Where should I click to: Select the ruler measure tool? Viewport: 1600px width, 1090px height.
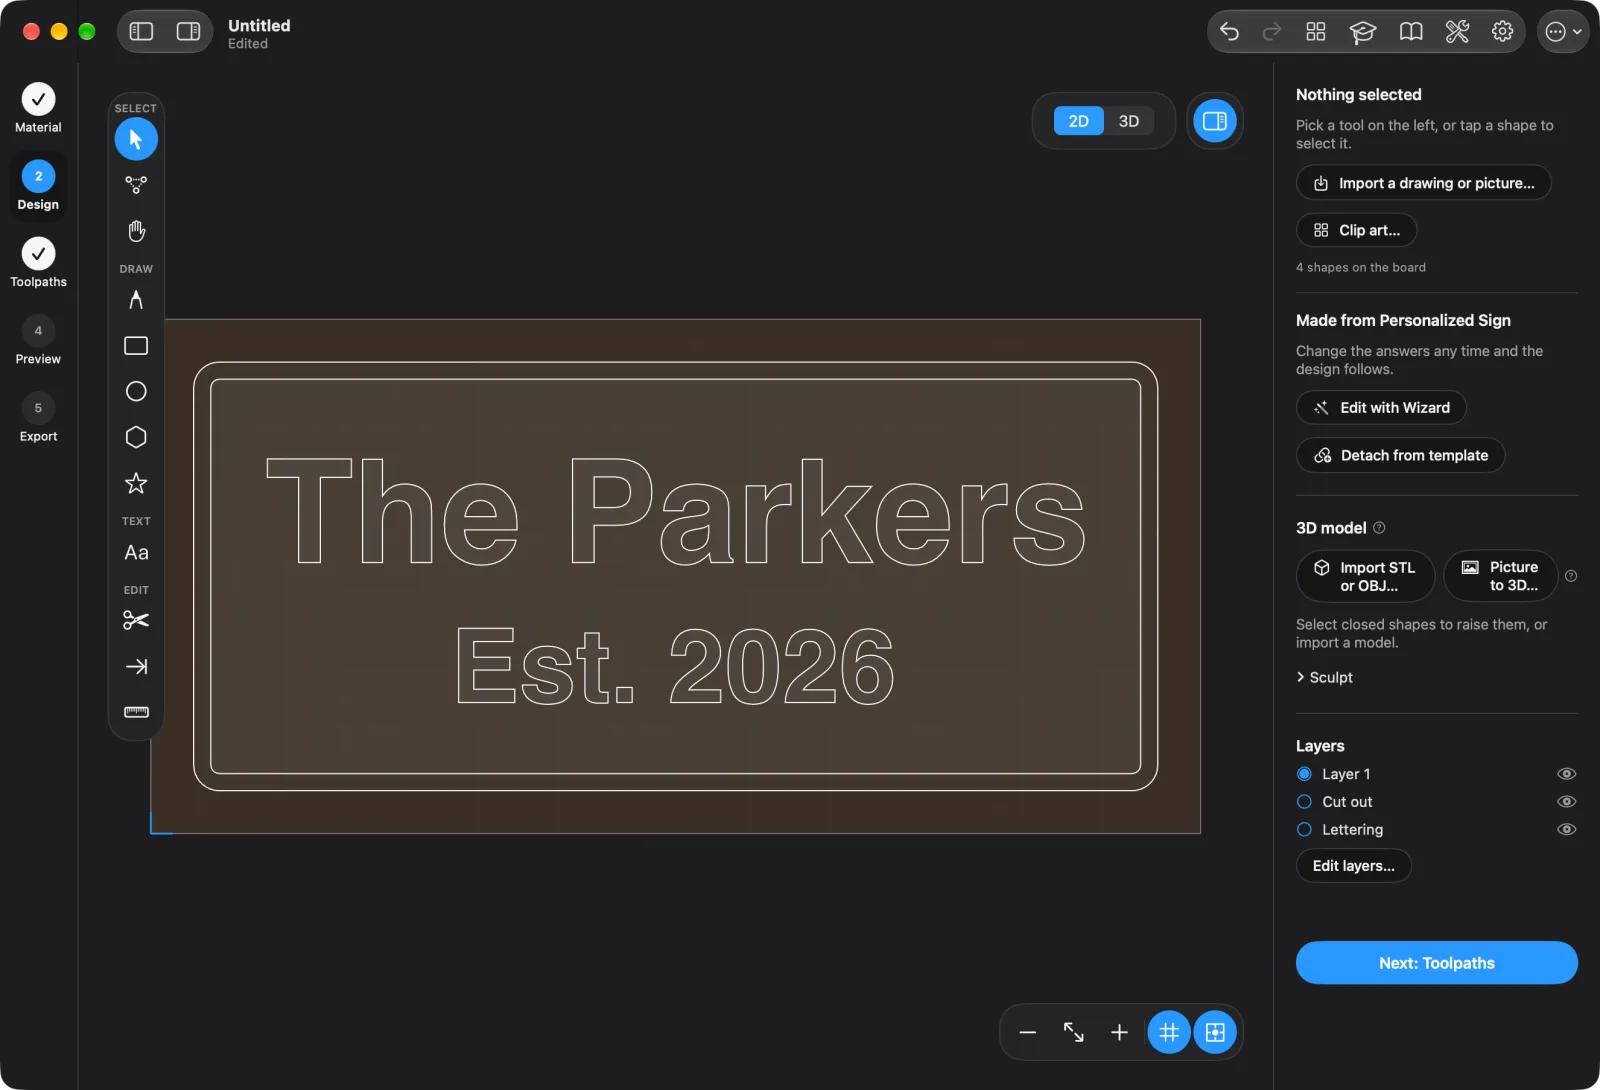[x=136, y=712]
